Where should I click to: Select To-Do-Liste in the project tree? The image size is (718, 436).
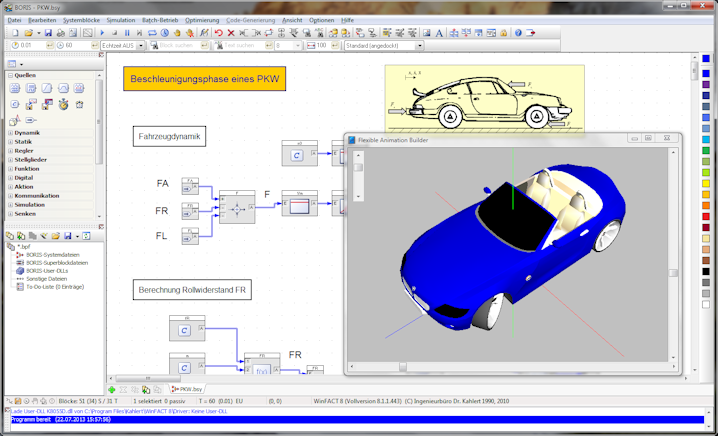pyautogui.click(x=55, y=287)
